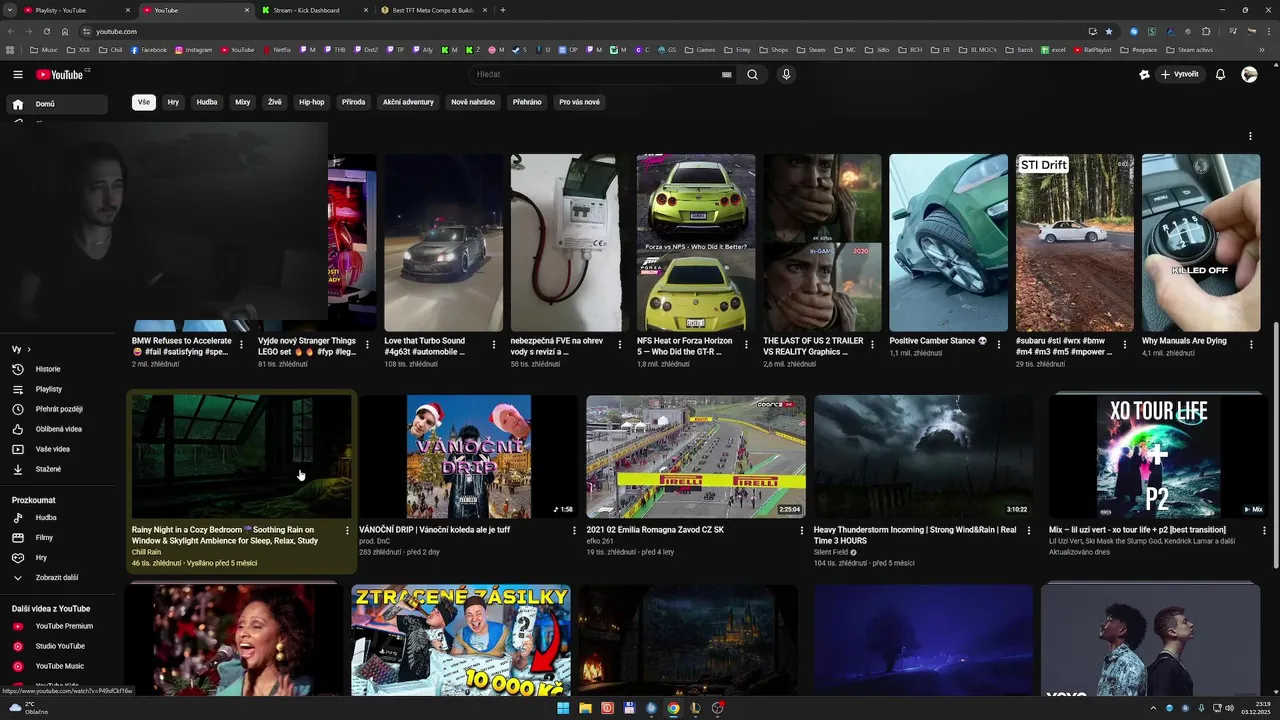Image resolution: width=1280 pixels, height=720 pixels.
Task: Open the on-screen keyboard in search box
Action: point(727,74)
